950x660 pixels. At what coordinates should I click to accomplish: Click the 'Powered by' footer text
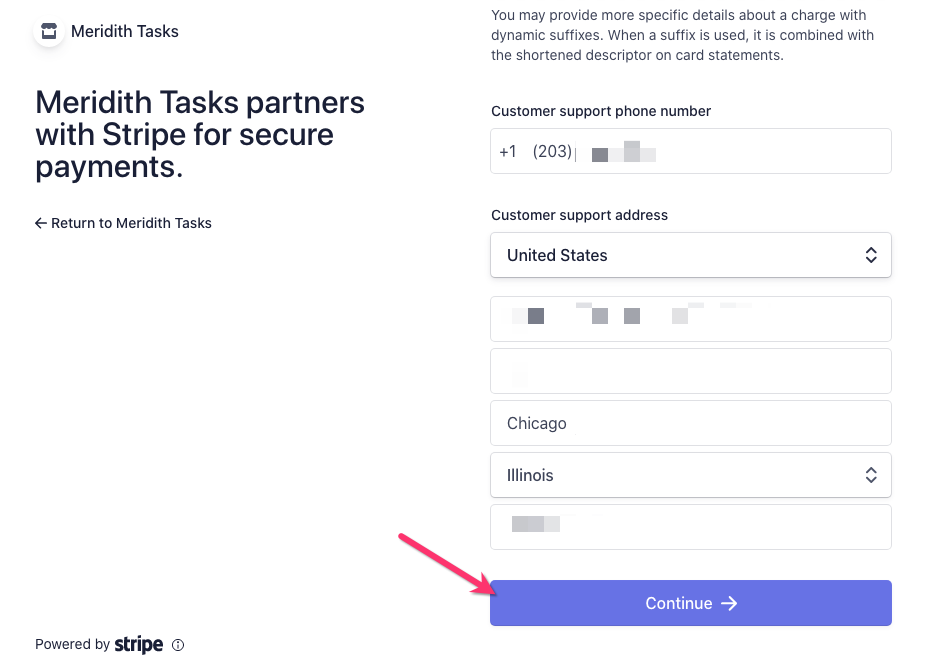pyautogui.click(x=72, y=645)
